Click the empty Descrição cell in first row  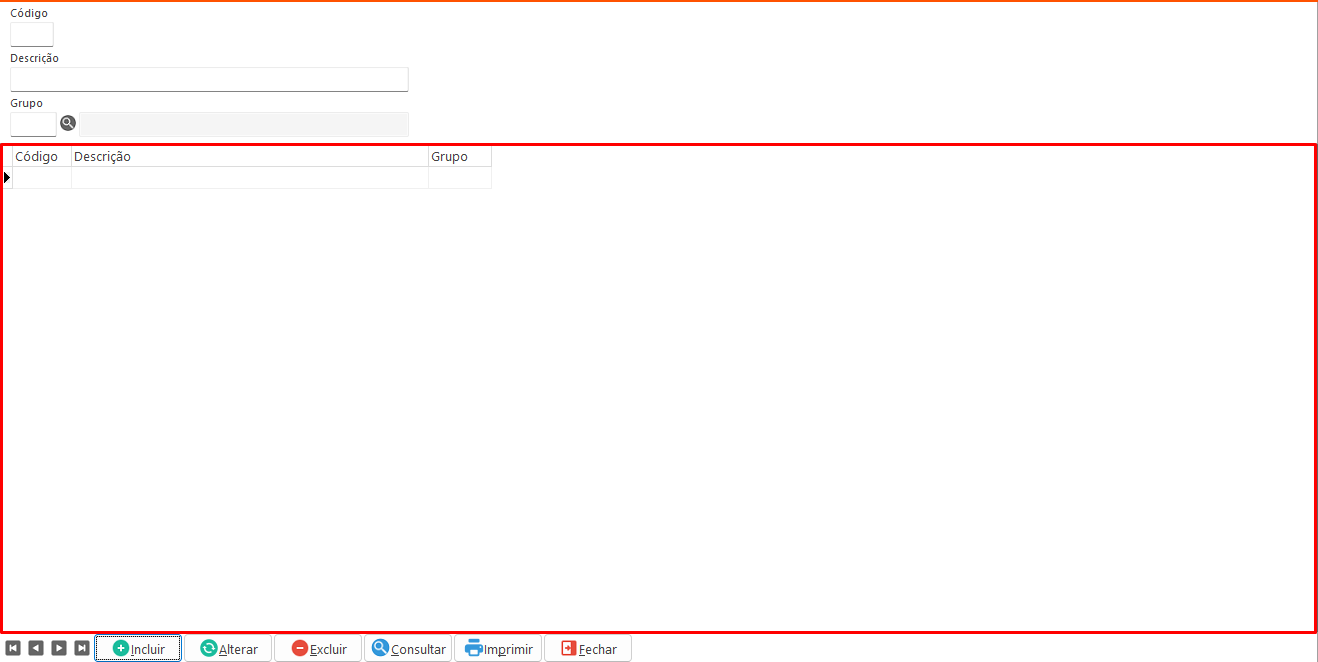[249, 177]
